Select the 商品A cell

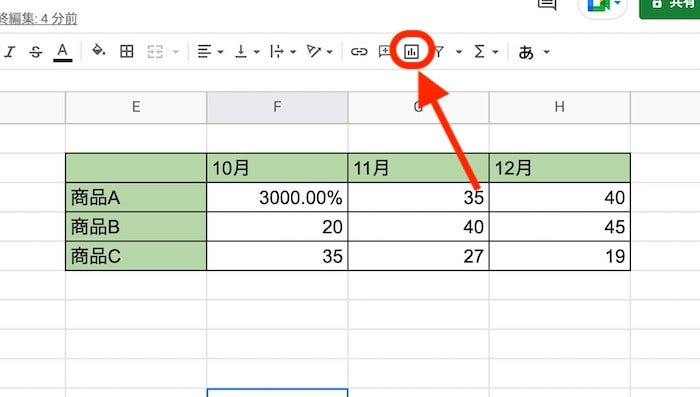click(136, 197)
